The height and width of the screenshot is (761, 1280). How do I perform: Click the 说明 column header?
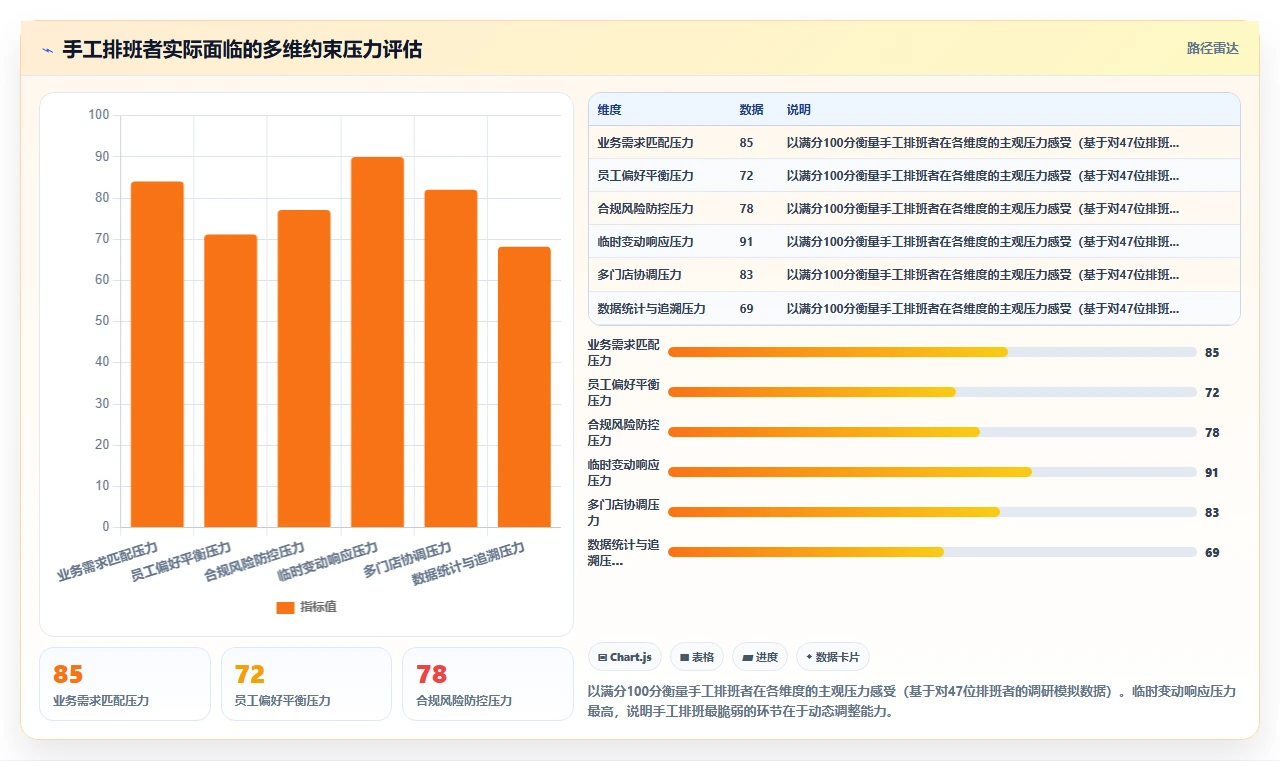click(799, 110)
